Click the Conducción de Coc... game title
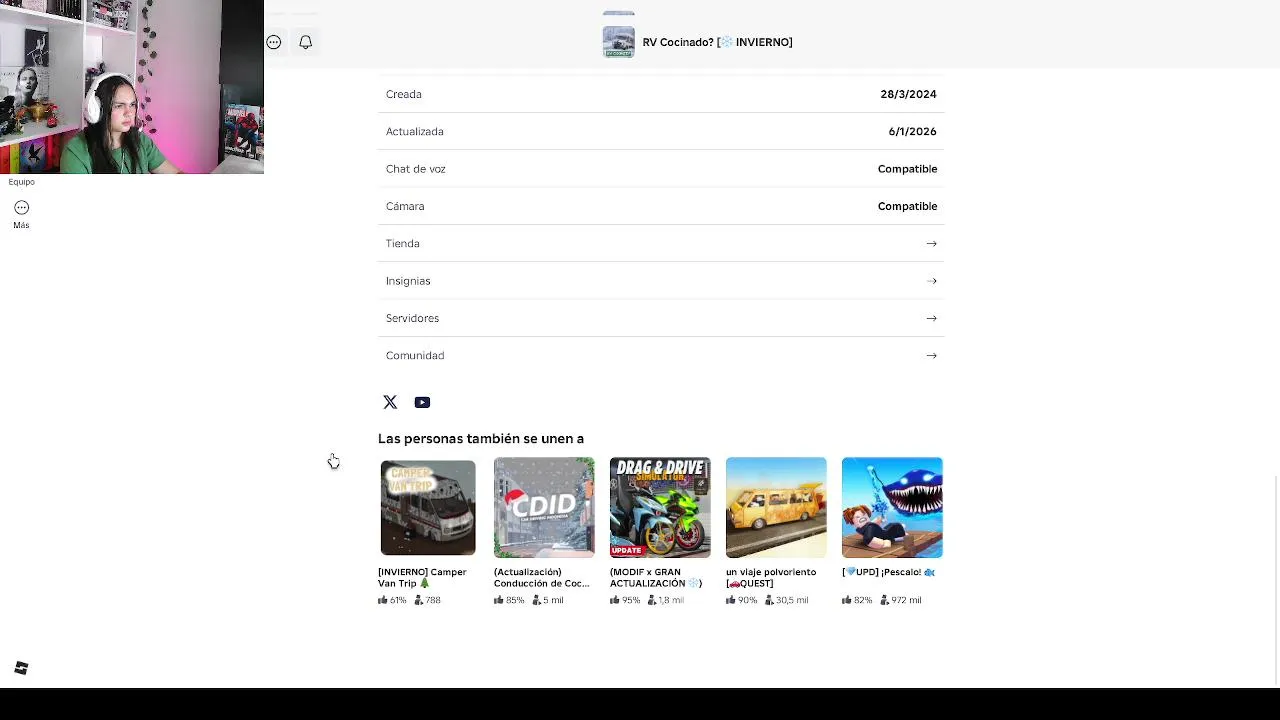Screen dimensions: 1280x720 541,577
